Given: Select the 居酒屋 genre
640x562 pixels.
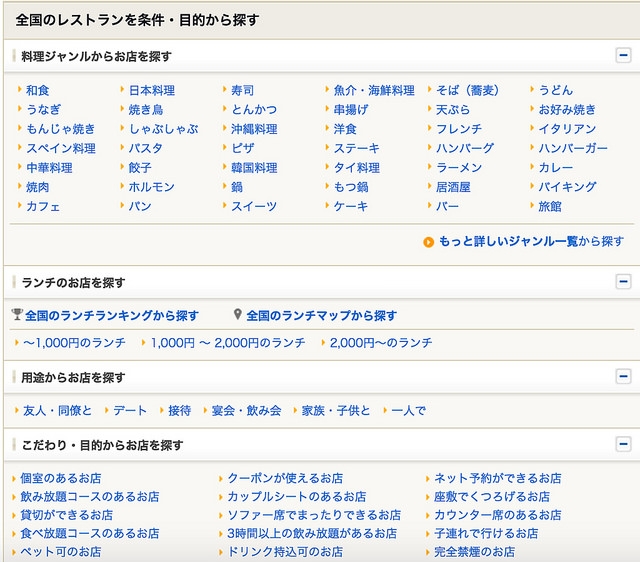Looking at the screenshot, I should tap(453, 187).
